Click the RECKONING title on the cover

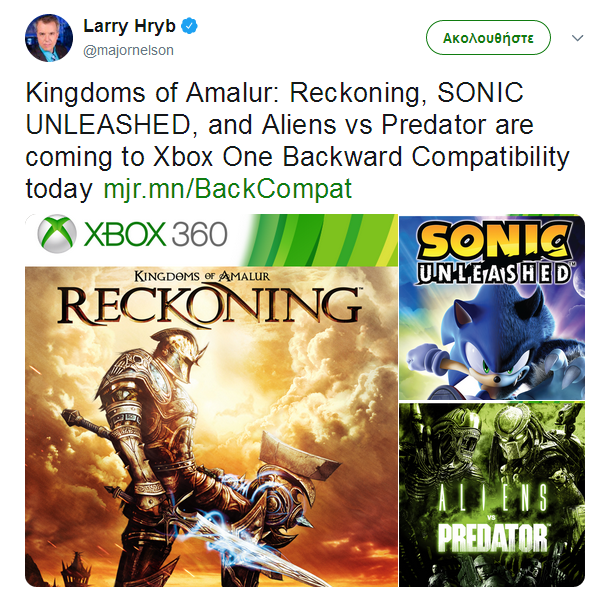click(x=209, y=304)
